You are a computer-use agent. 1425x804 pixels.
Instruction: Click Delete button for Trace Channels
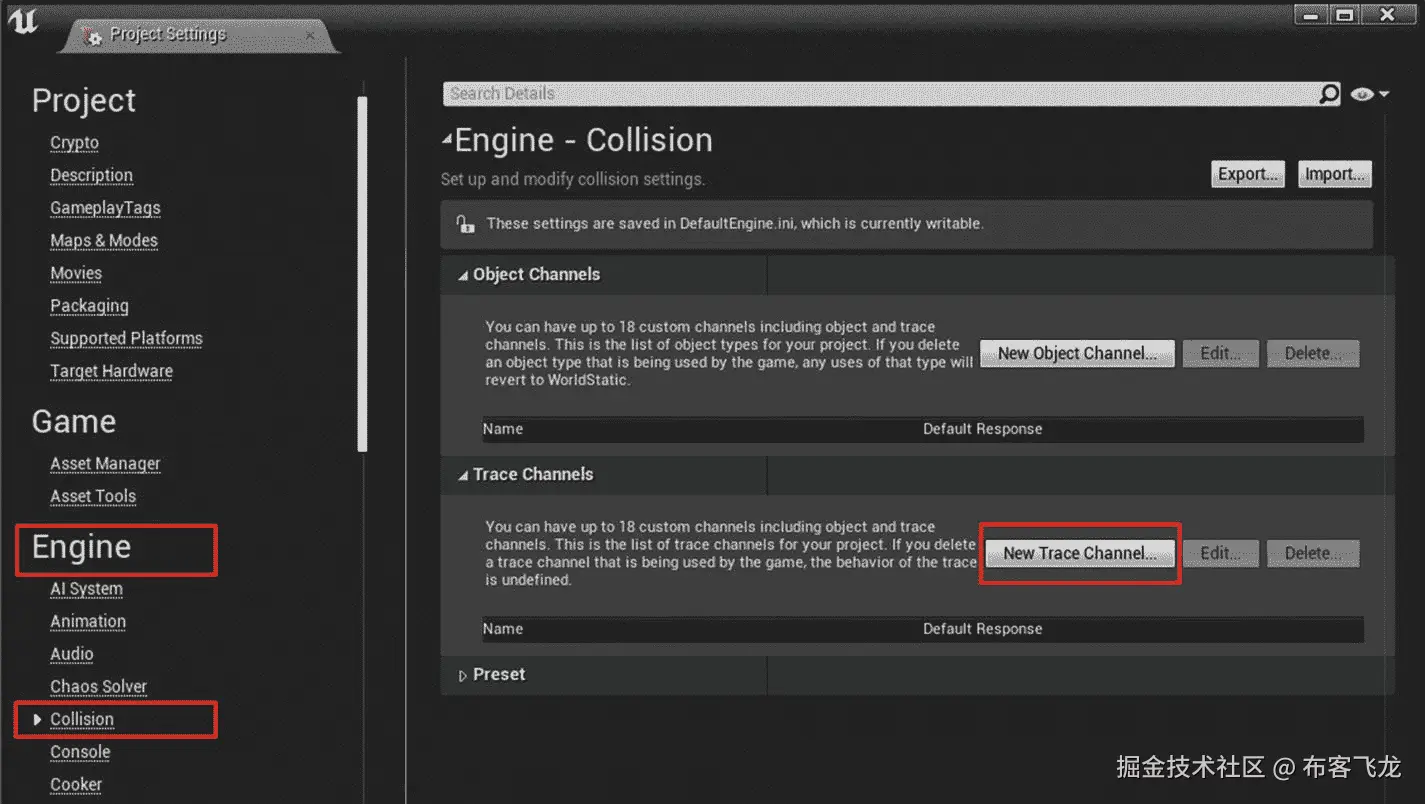(1313, 553)
